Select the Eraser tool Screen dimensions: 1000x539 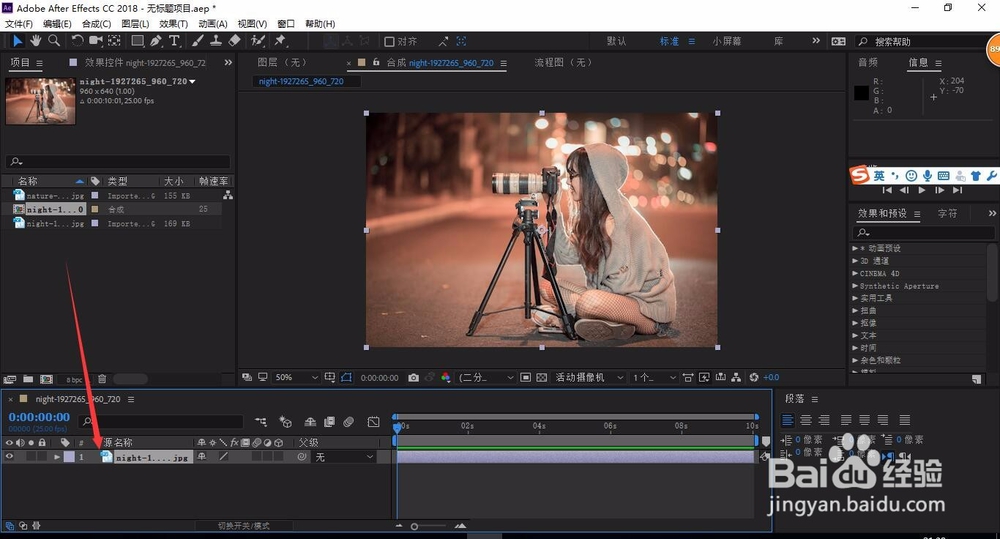tap(235, 41)
